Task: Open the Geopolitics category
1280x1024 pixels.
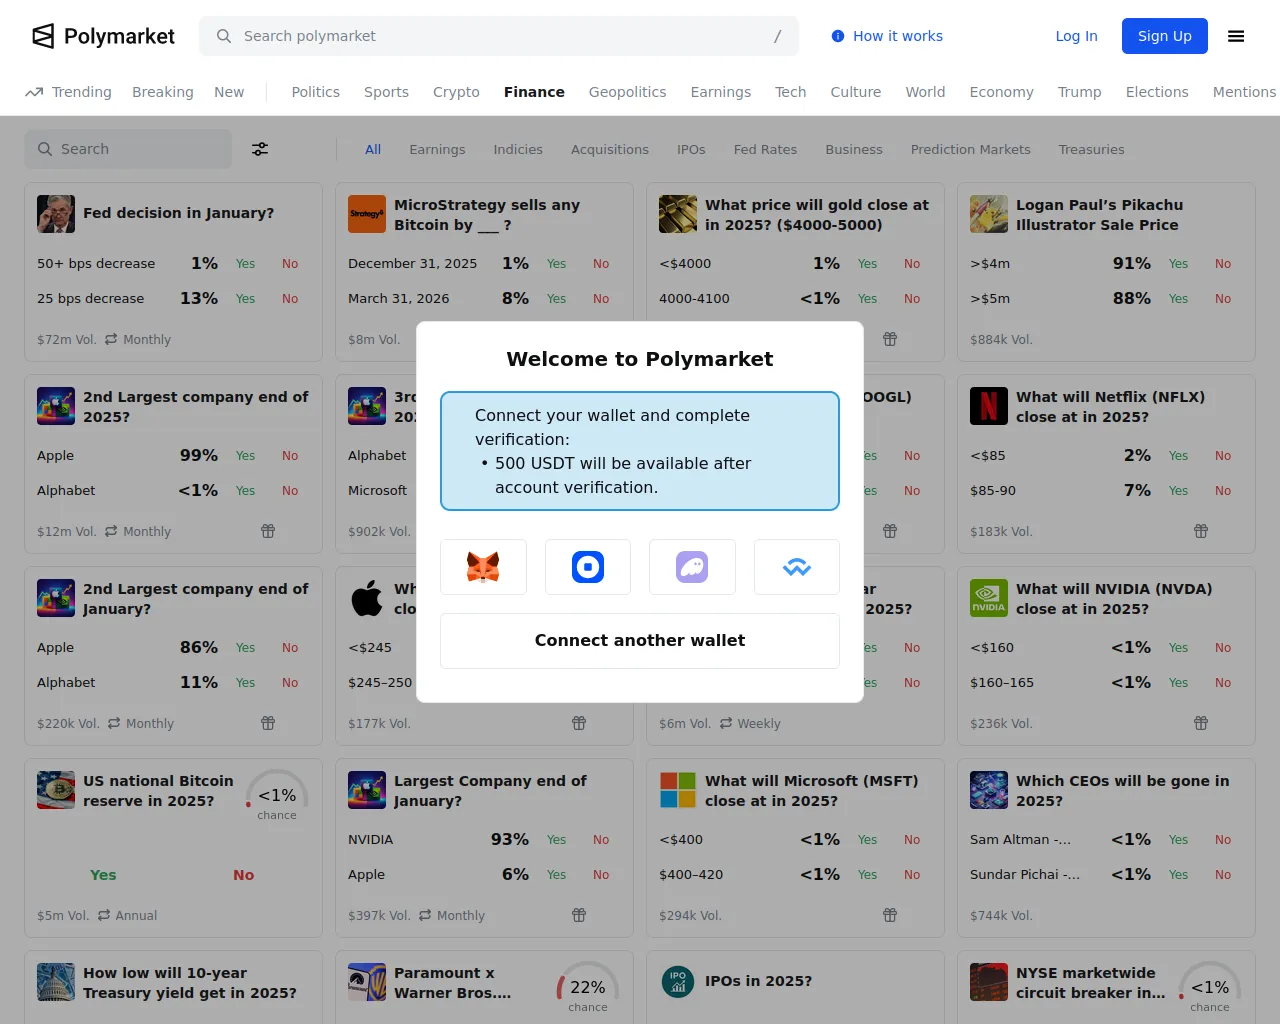Action: coord(627,92)
